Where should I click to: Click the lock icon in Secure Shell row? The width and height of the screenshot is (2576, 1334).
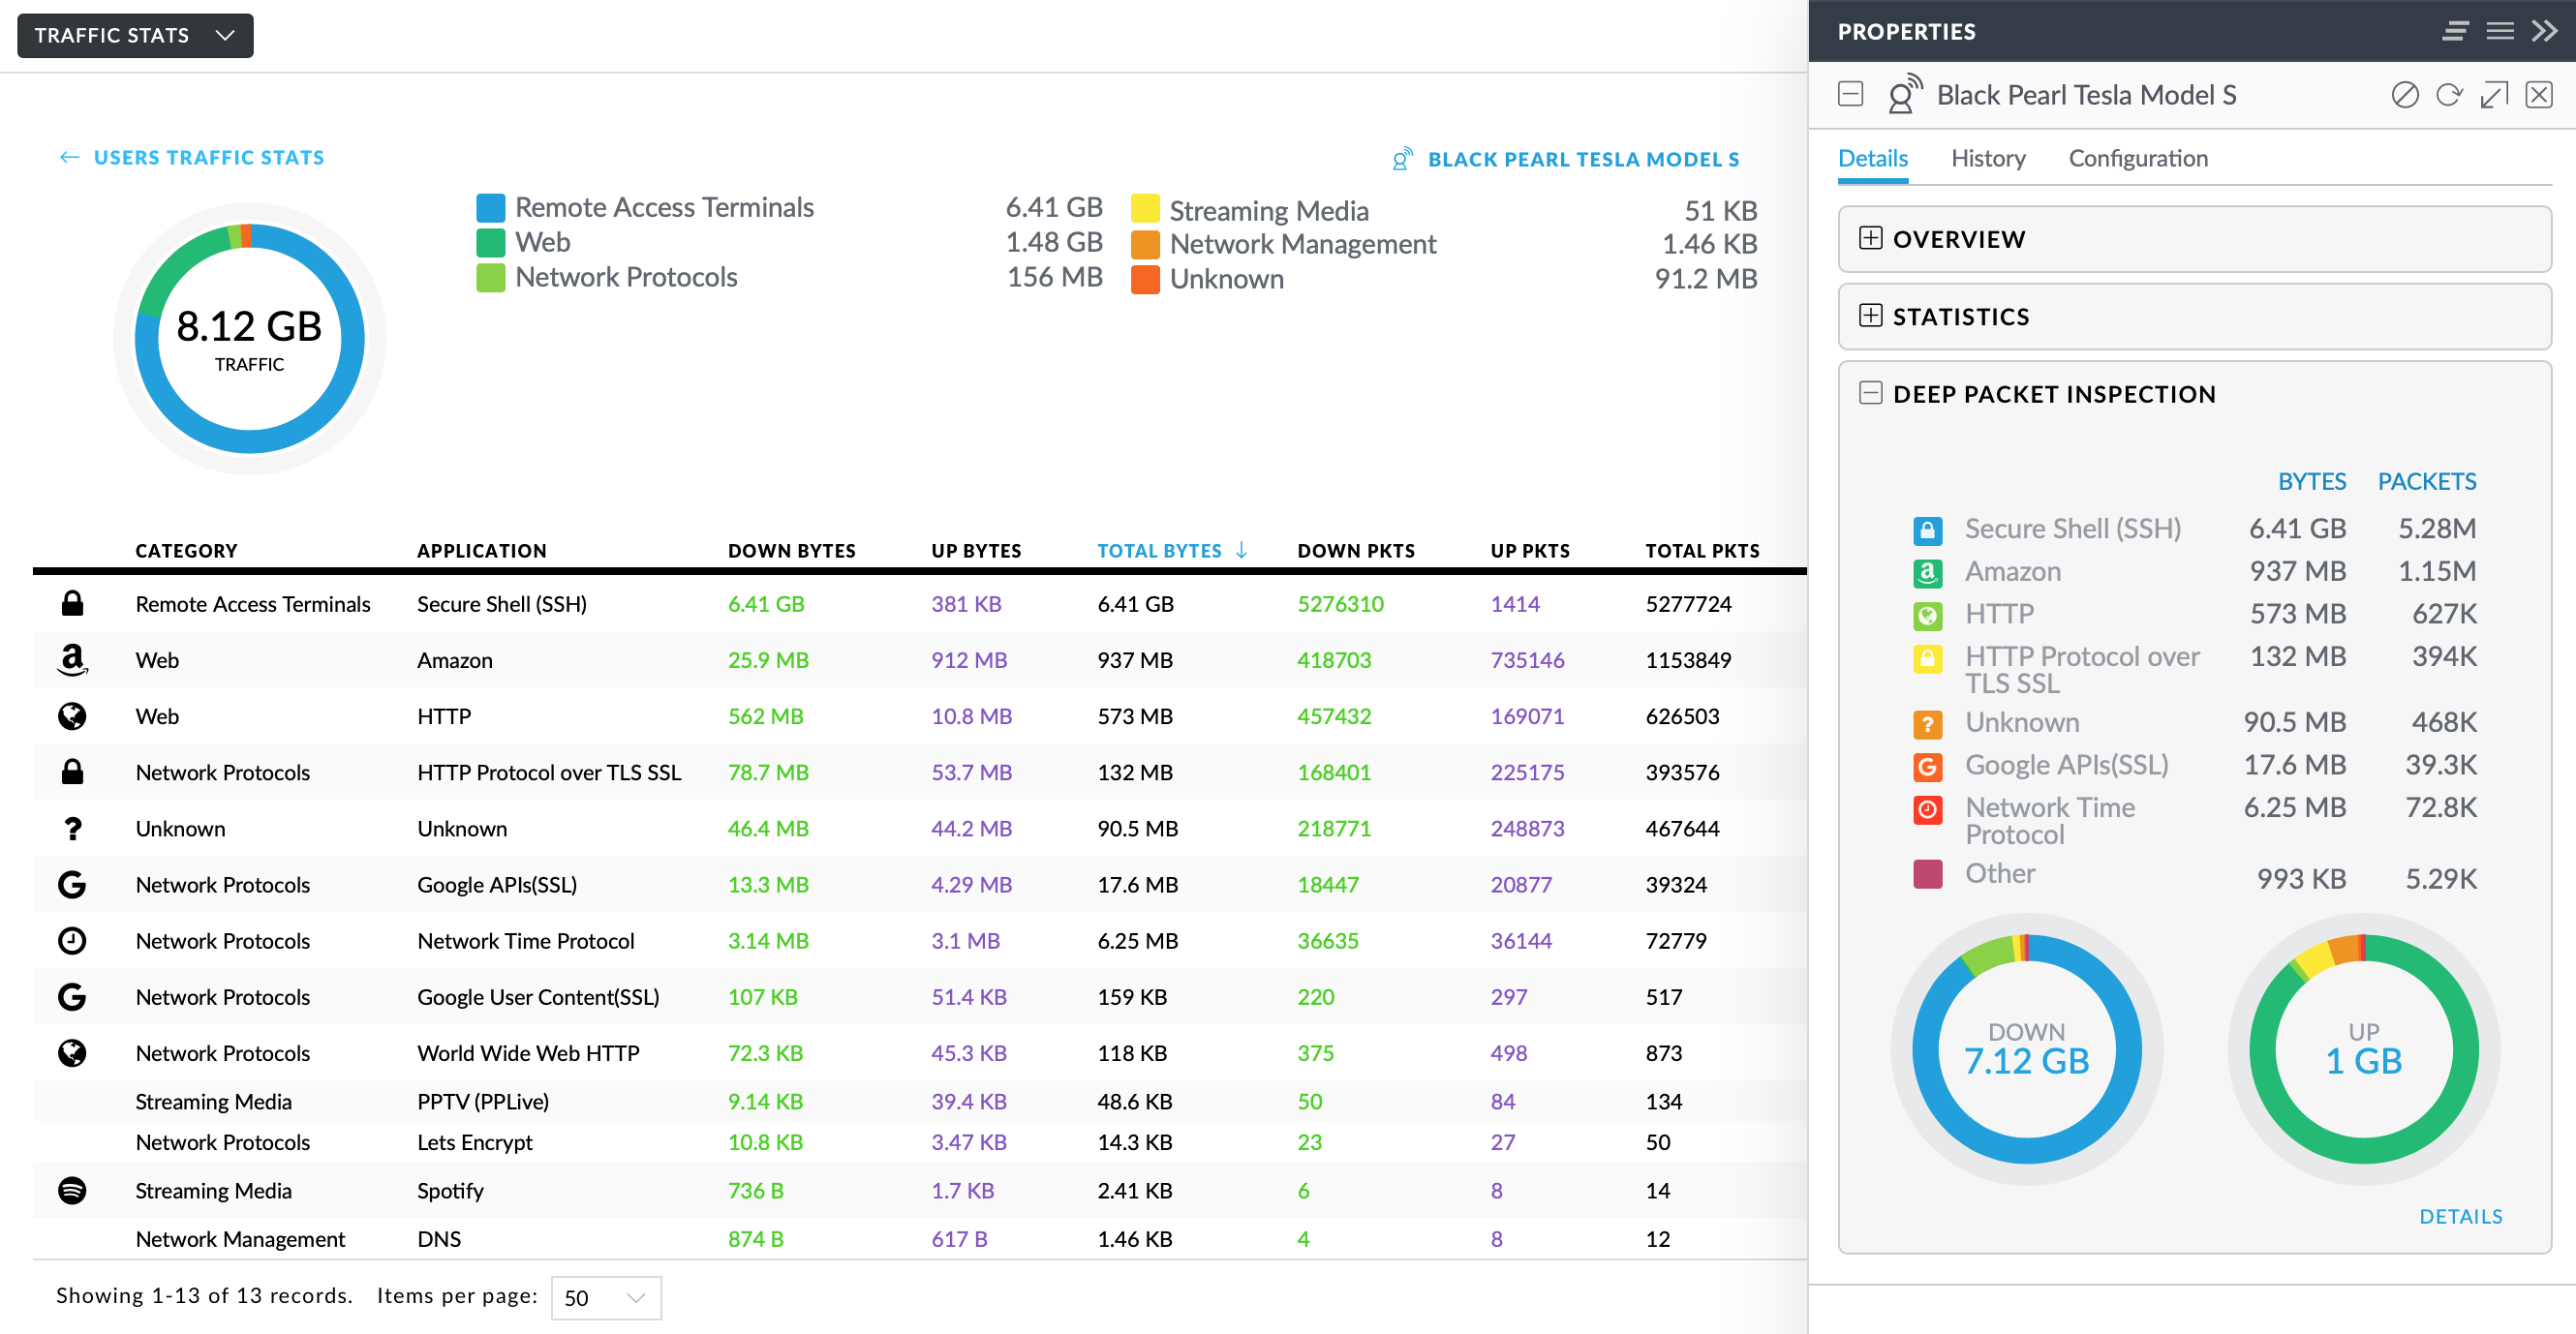coord(72,603)
